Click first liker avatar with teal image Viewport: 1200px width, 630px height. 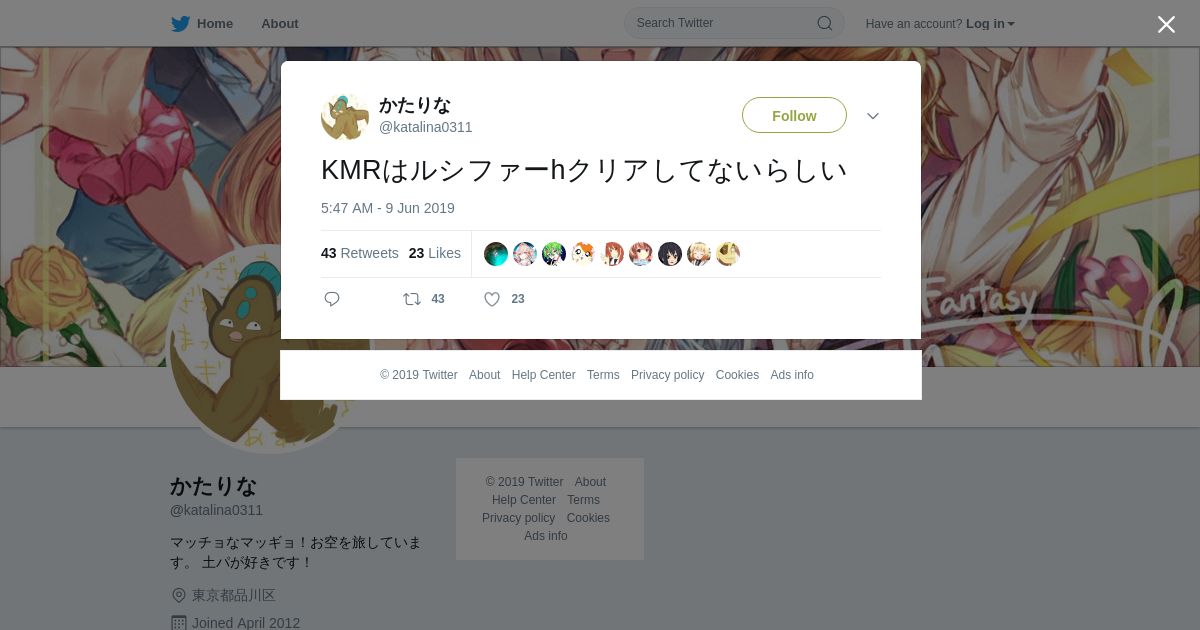click(496, 254)
